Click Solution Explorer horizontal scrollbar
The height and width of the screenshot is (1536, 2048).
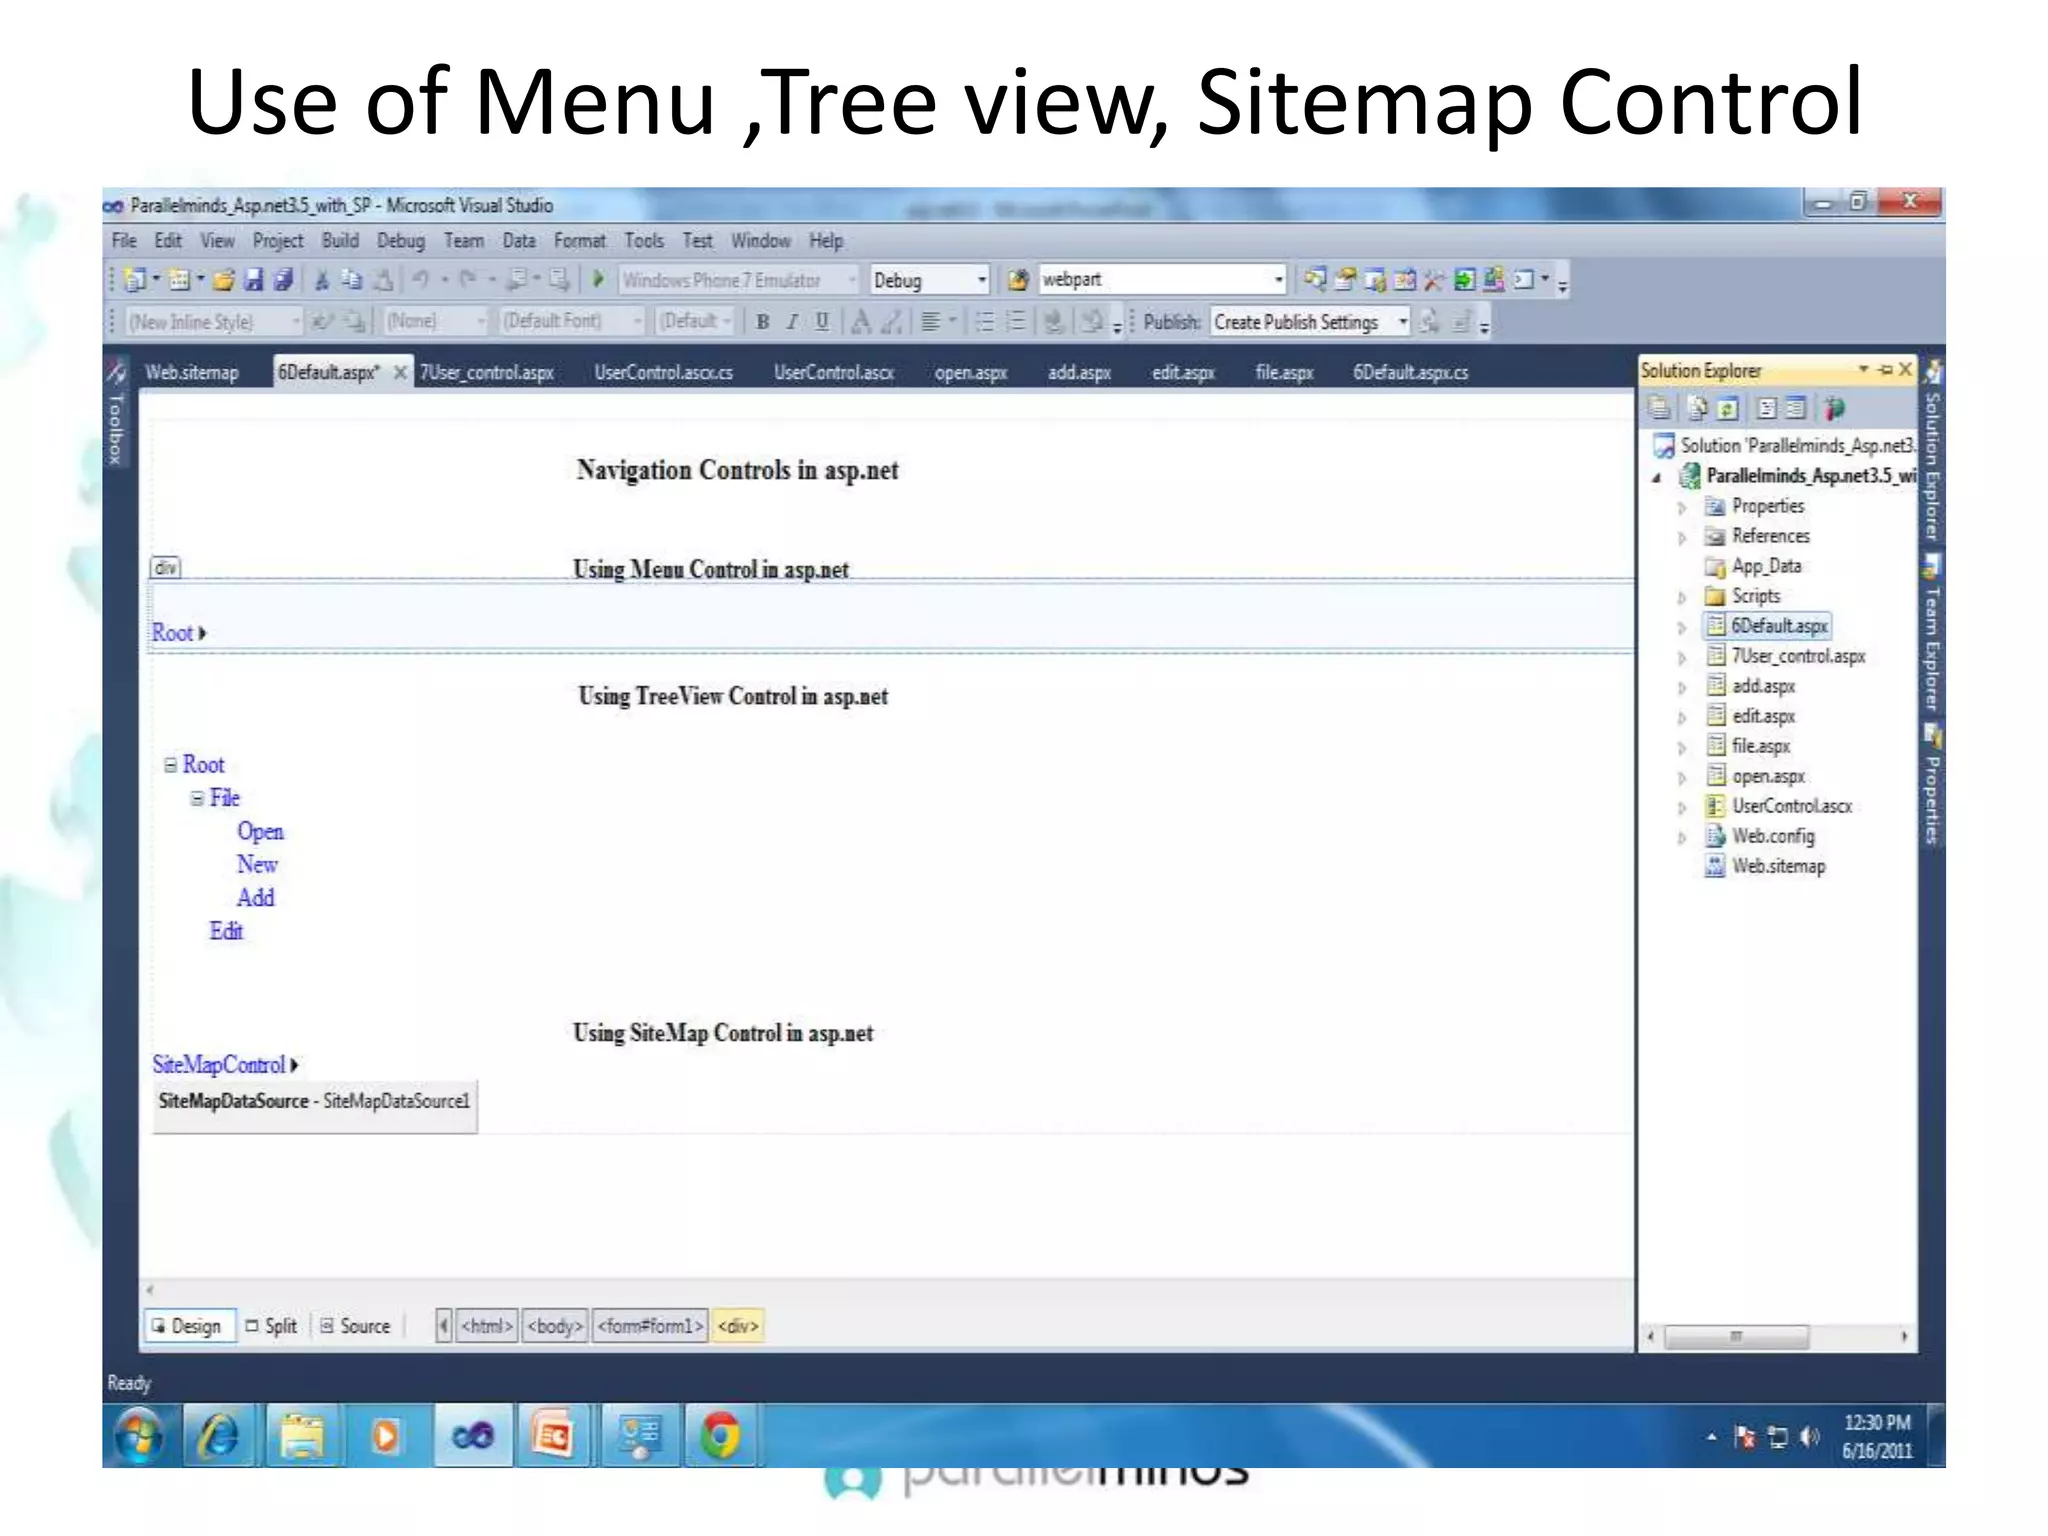tap(1735, 1337)
